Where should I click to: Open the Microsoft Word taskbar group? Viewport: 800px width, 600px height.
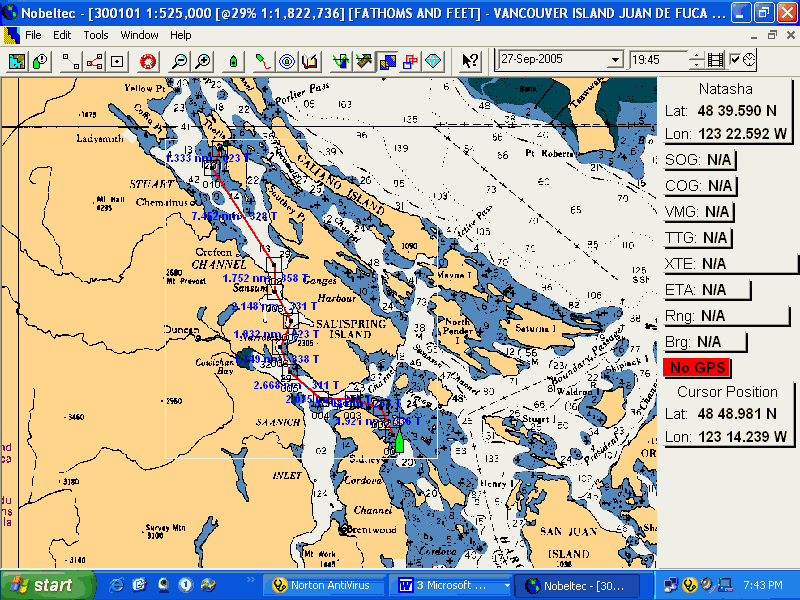451,585
